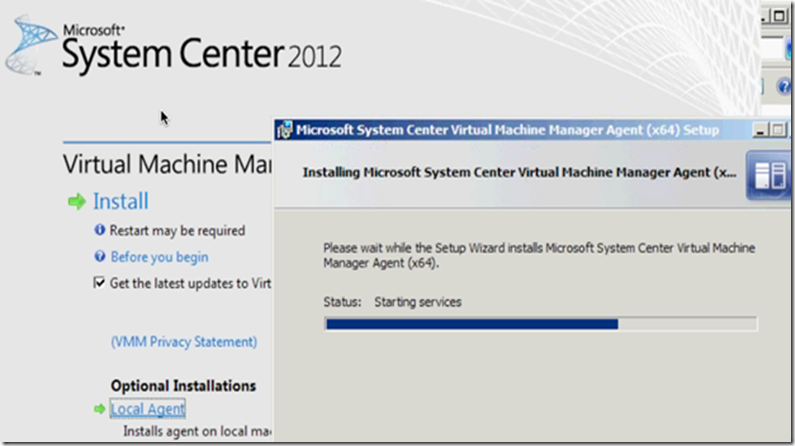Screen dimensions: 795x446
Task: Uncheck Get the latest updates checkbox
Action: (99, 284)
